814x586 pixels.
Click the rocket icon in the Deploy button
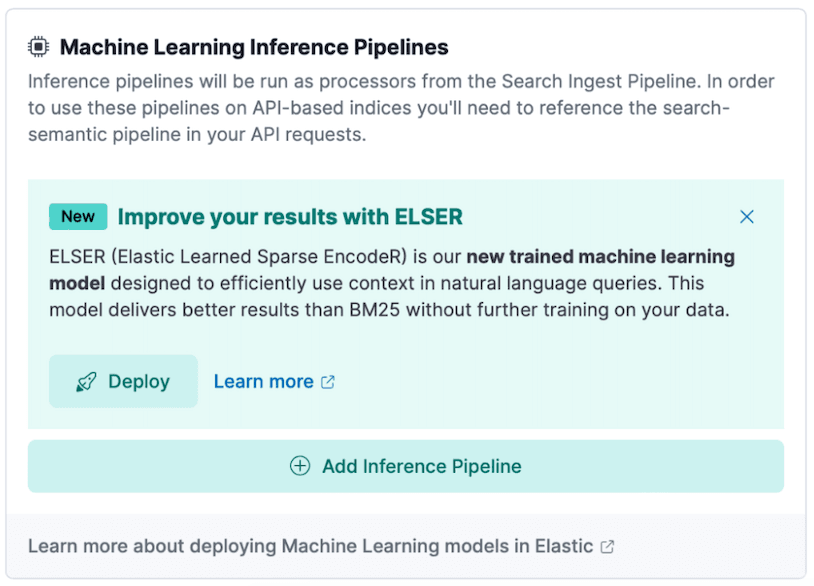(86, 382)
